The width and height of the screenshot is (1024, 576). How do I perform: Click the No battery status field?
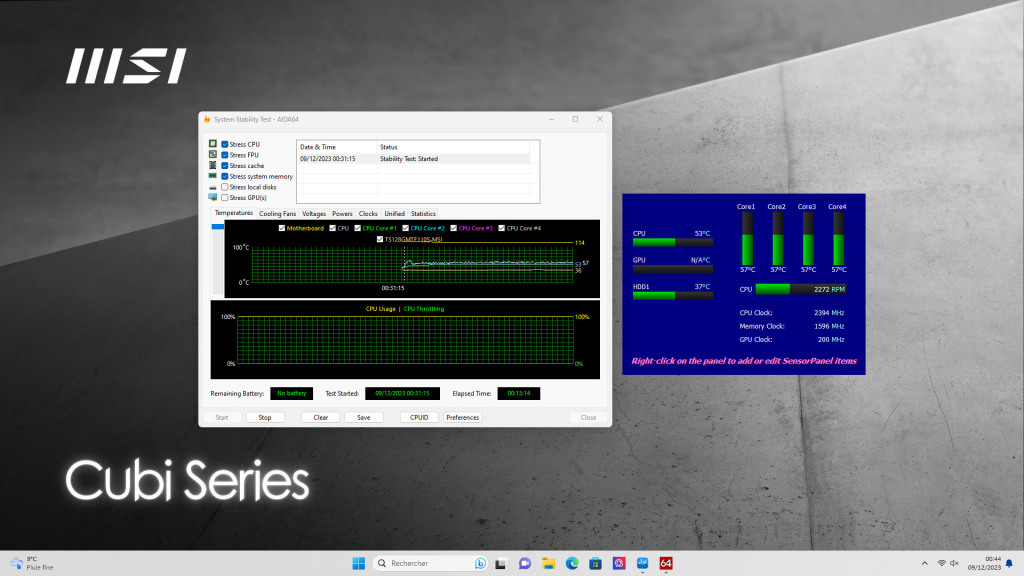click(x=291, y=393)
